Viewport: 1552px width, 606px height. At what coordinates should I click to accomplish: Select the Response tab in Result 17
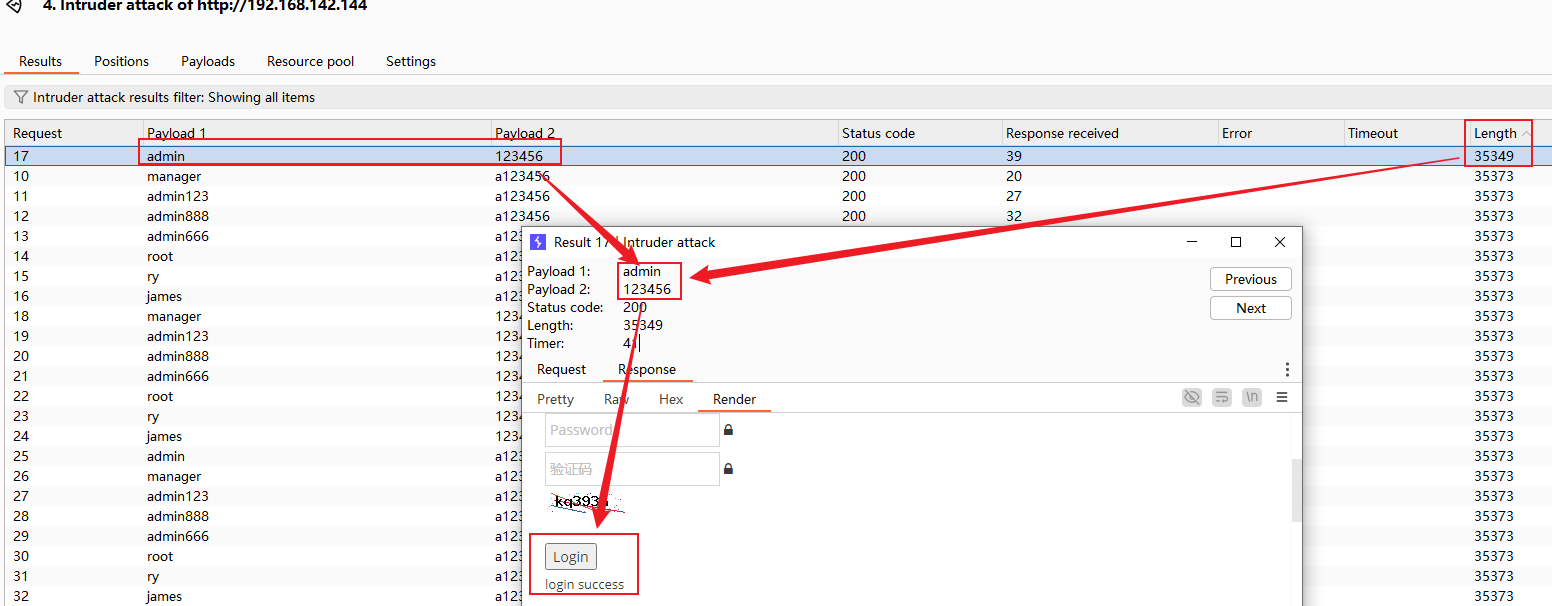coord(647,369)
